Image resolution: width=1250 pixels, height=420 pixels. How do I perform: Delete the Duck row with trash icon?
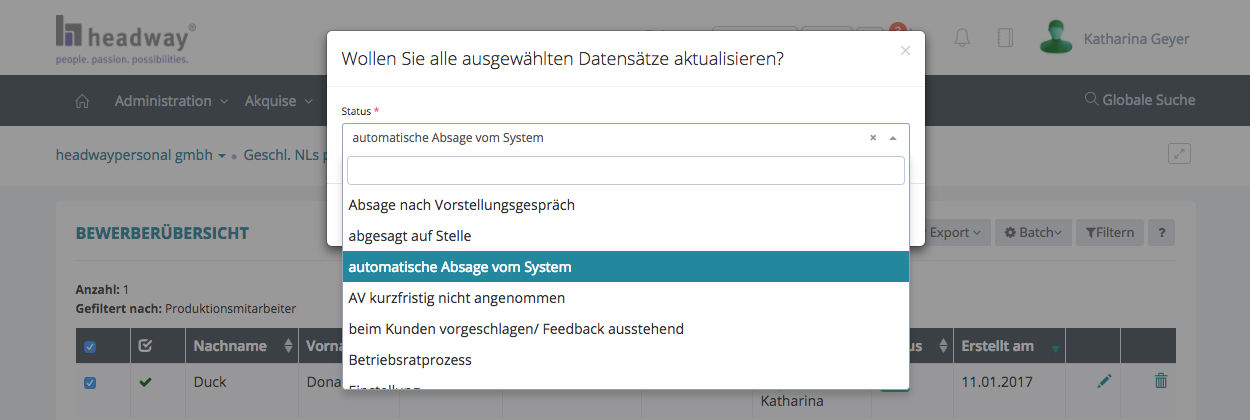point(1161,381)
